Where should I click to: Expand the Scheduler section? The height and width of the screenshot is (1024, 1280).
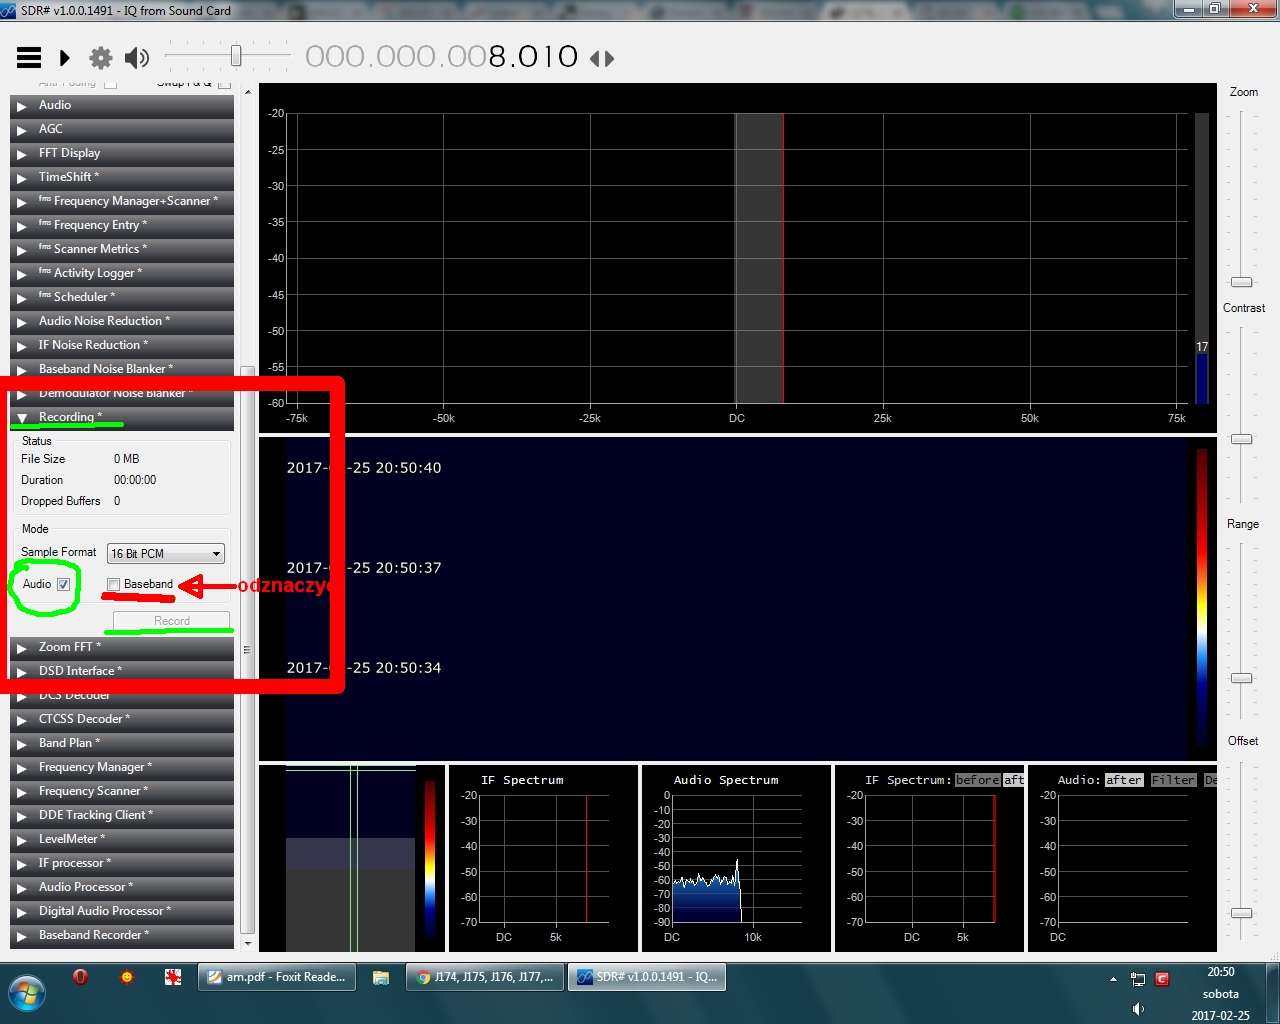click(x=122, y=297)
